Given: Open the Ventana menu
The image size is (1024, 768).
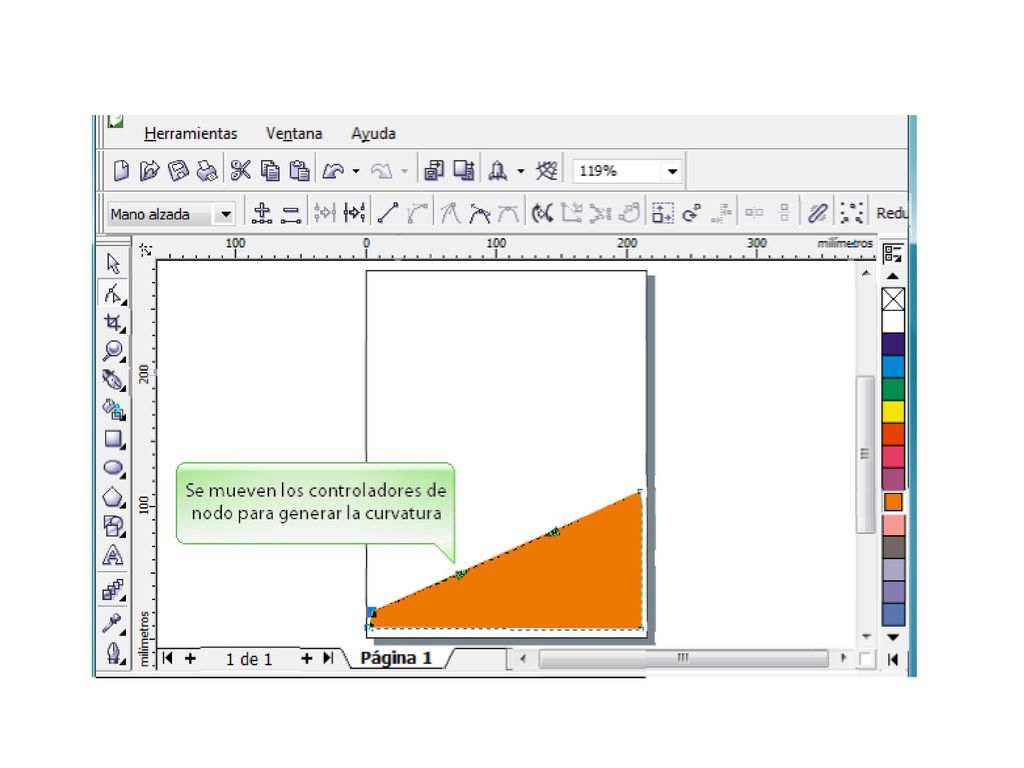Looking at the screenshot, I should click(x=294, y=133).
